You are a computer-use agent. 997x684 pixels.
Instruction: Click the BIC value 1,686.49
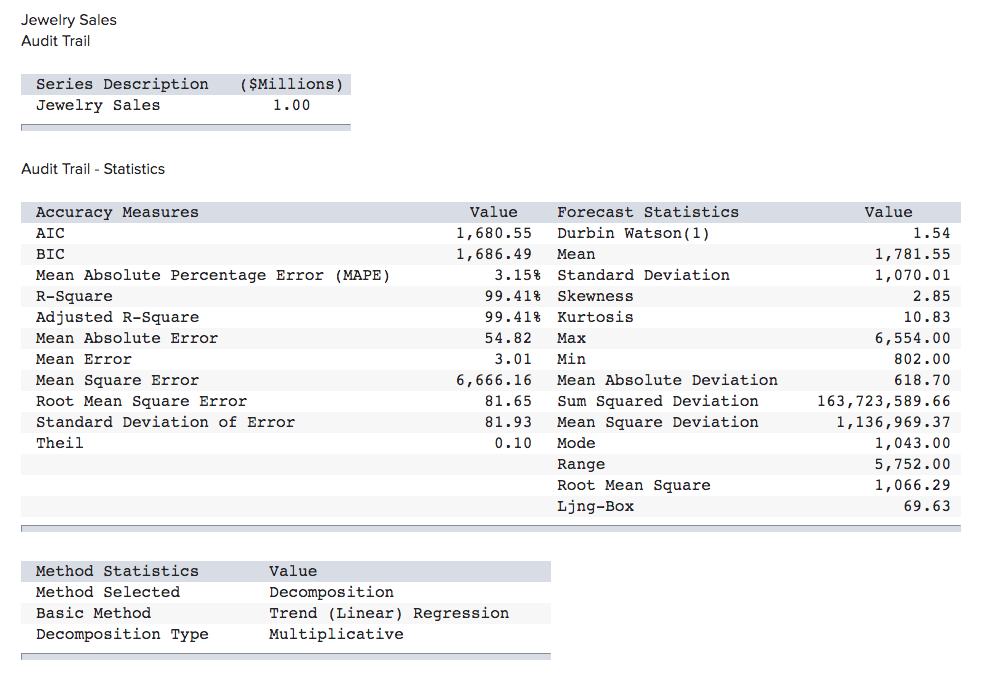point(493,254)
